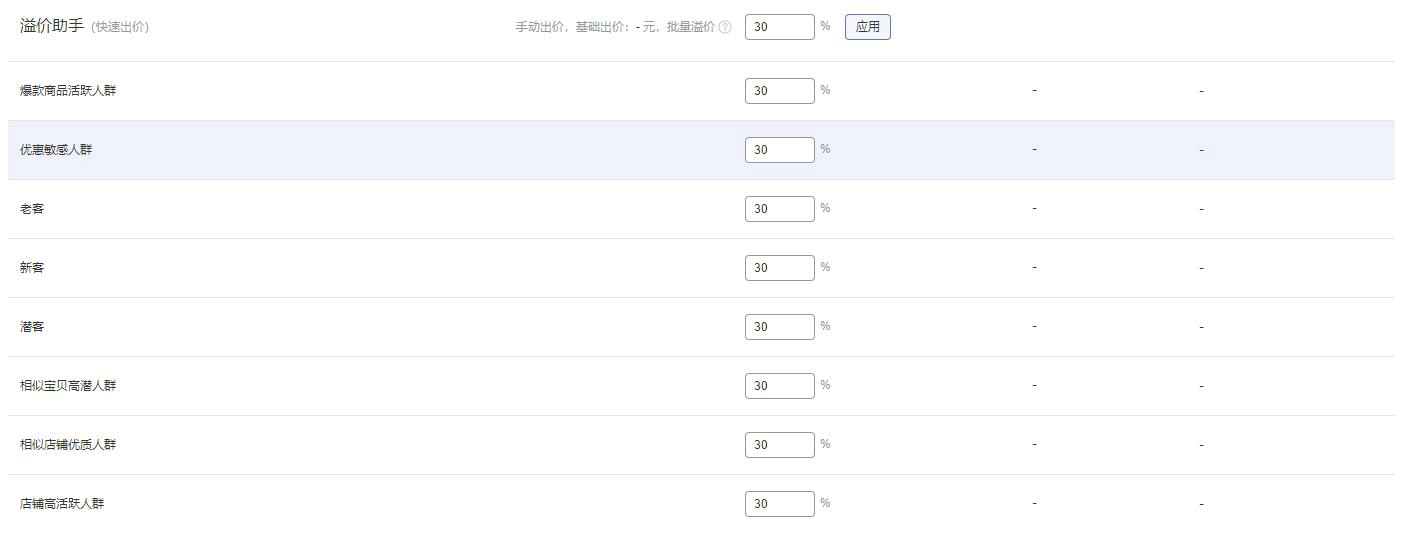
Task: Click the 老客 audience label
Action: click(32, 209)
